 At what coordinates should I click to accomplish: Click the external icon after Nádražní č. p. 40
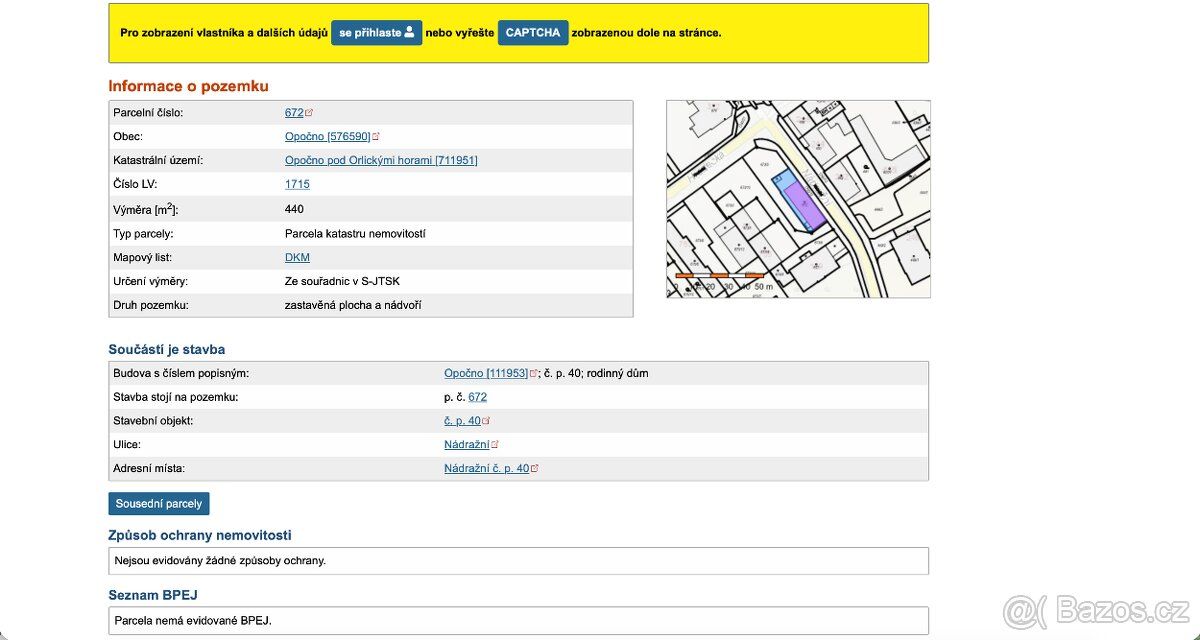point(535,468)
